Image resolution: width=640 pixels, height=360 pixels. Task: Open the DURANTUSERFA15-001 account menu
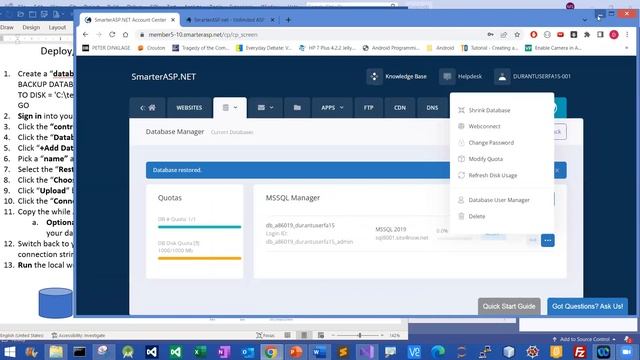[533, 76]
